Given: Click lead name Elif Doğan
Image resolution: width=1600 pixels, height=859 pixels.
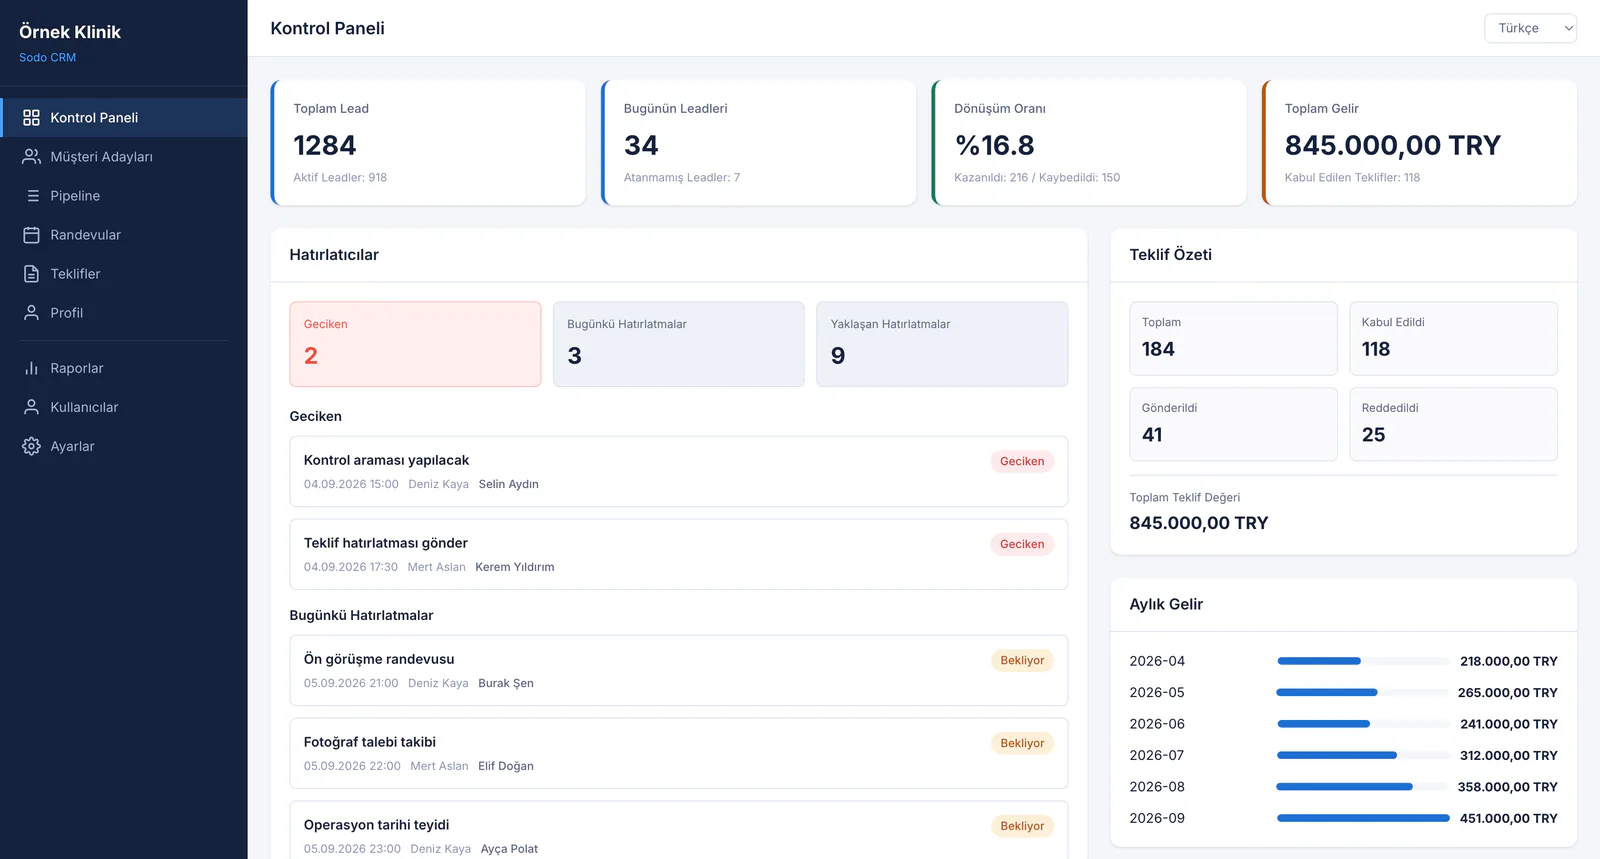Looking at the screenshot, I should (506, 766).
